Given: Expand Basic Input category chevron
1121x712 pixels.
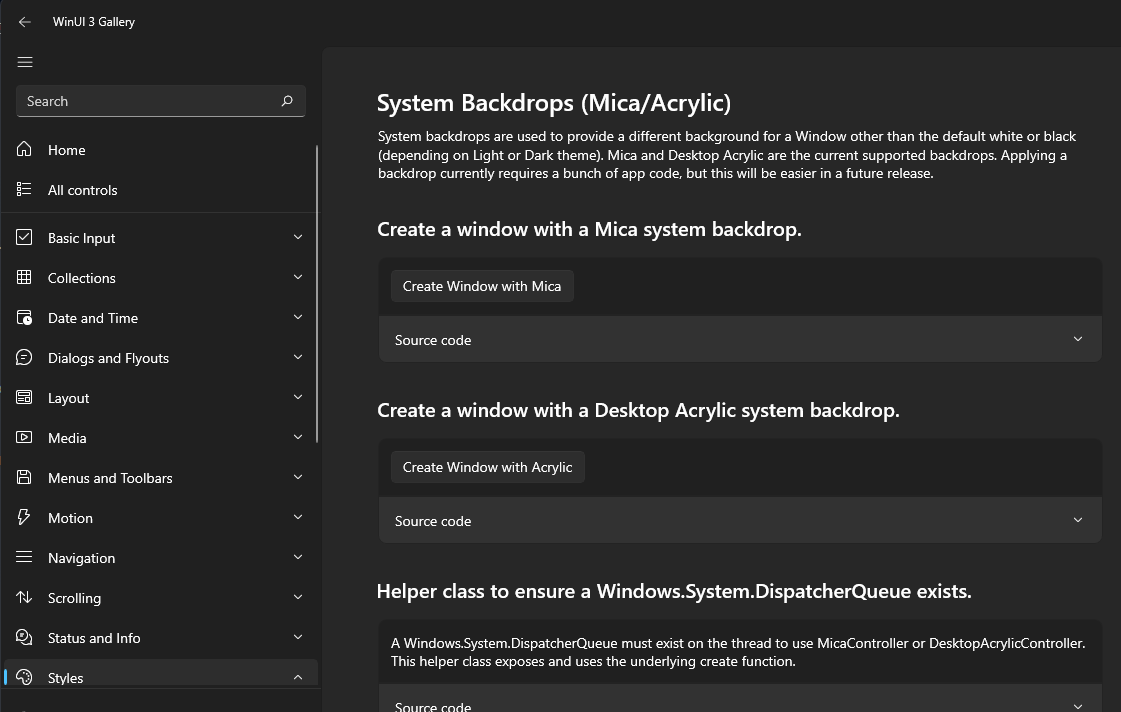Looking at the screenshot, I should click(298, 237).
